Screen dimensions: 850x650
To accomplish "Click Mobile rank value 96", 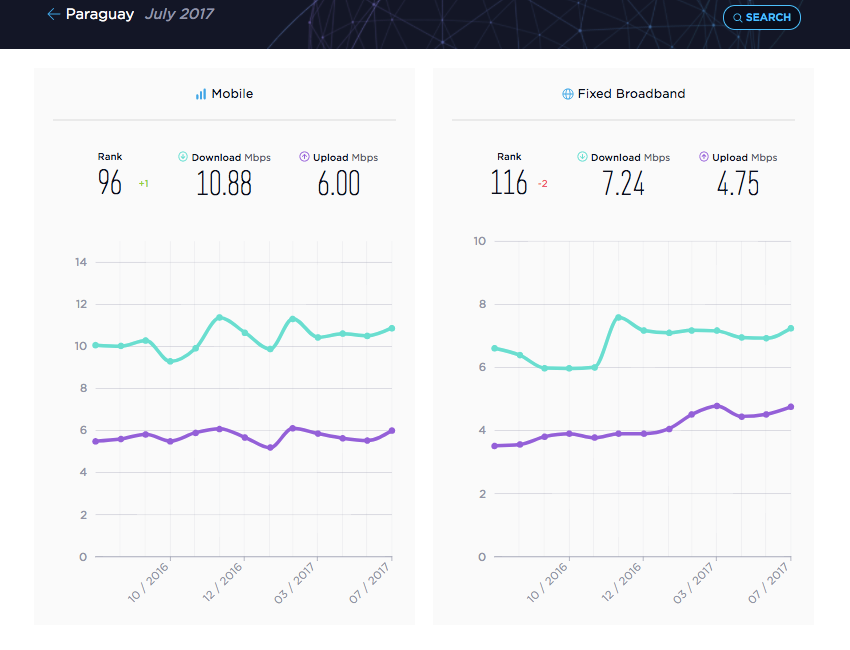I will click(x=110, y=183).
